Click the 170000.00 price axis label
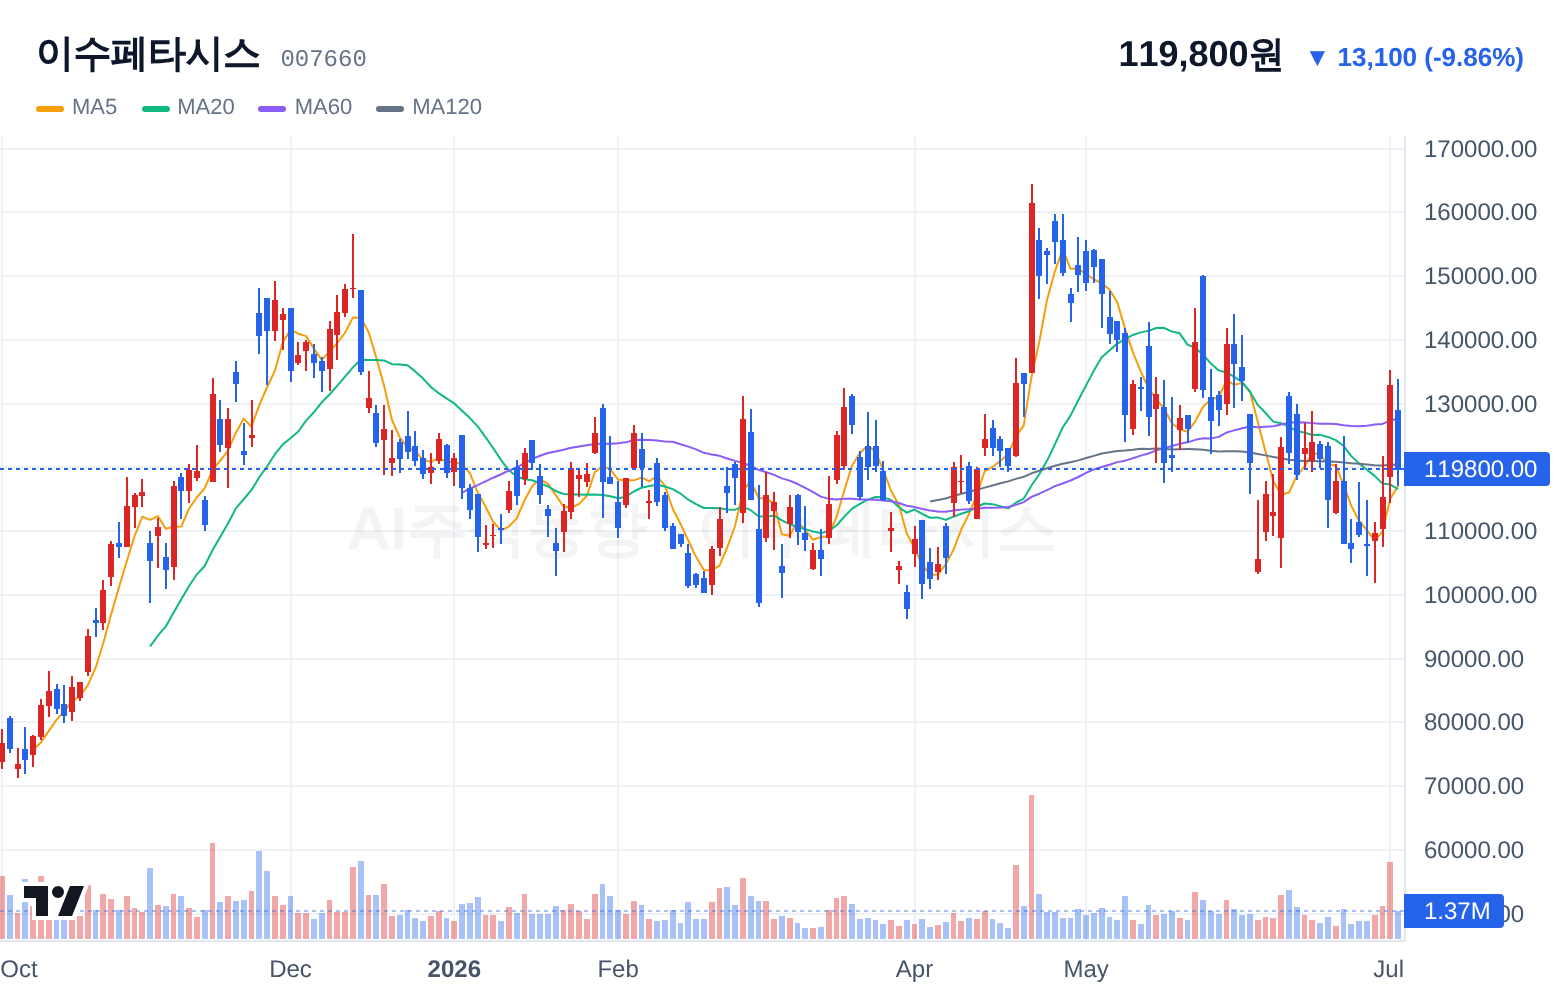 pos(1480,149)
